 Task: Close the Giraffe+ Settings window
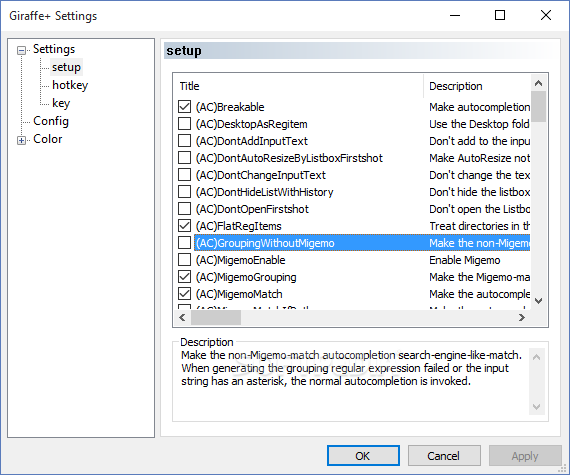546,15
